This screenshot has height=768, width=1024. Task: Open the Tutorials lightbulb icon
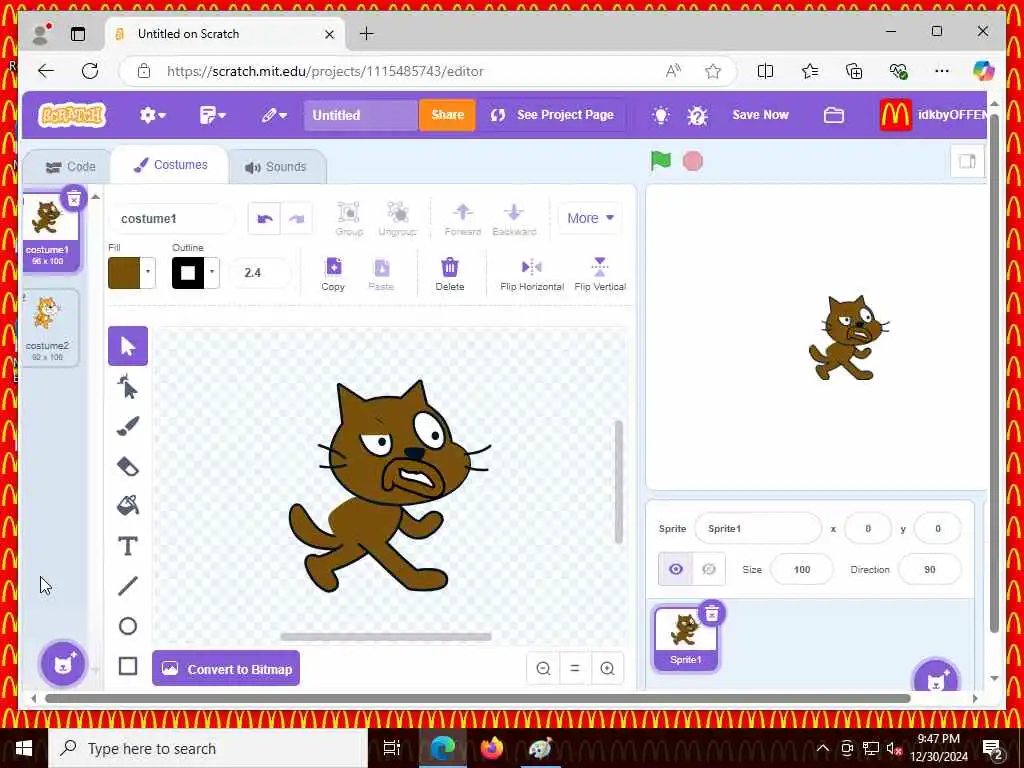coord(661,116)
